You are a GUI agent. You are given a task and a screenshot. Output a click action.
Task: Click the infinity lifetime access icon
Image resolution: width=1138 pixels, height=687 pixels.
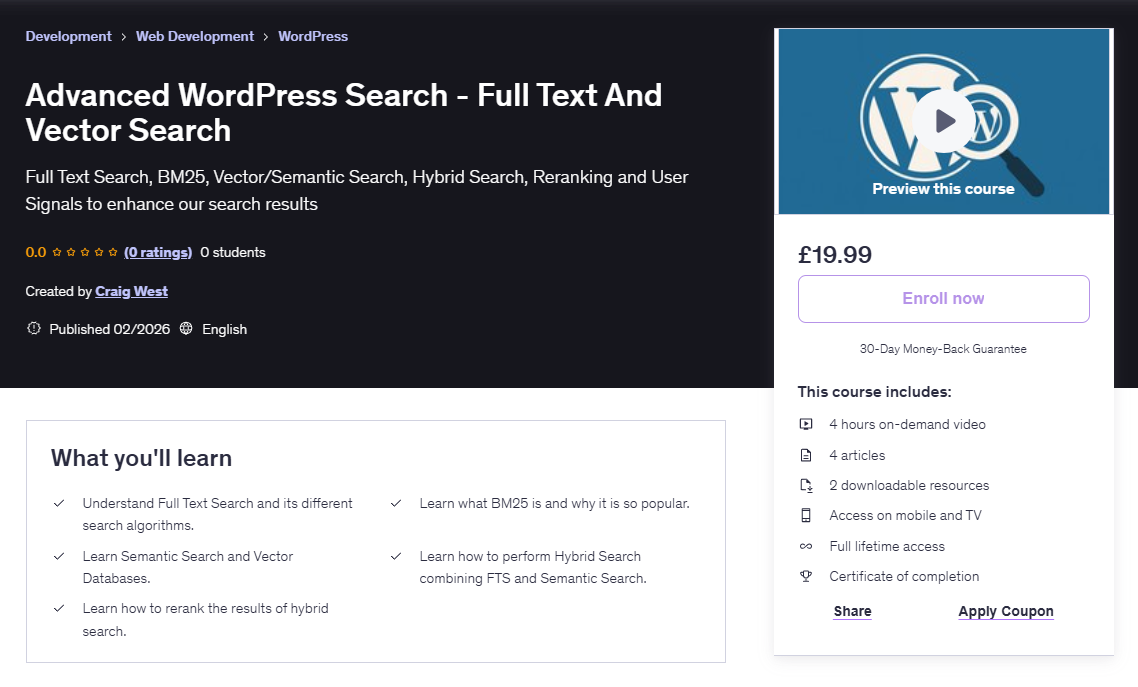tap(806, 545)
